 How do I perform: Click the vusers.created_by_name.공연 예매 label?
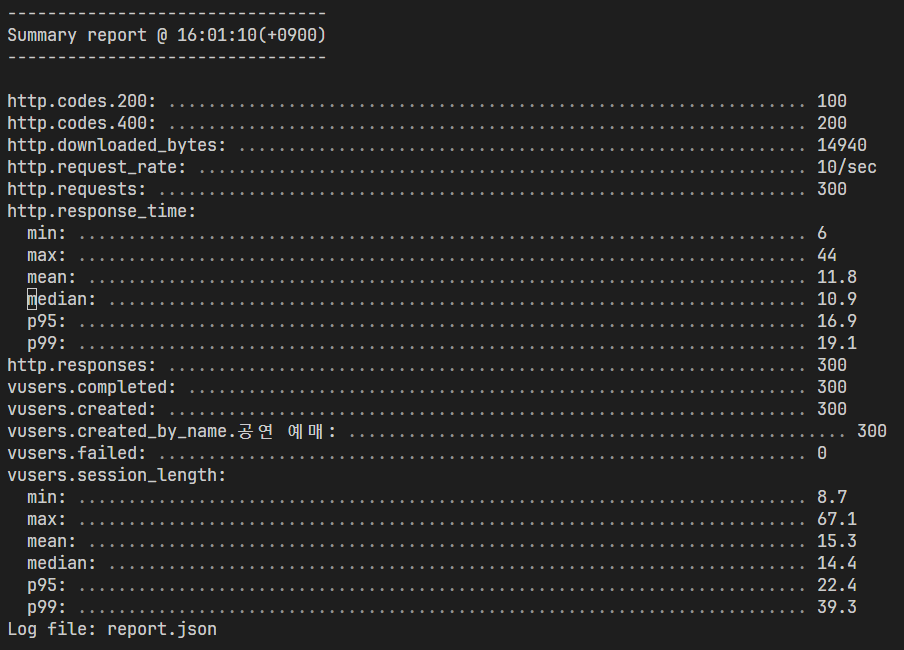click(171, 431)
